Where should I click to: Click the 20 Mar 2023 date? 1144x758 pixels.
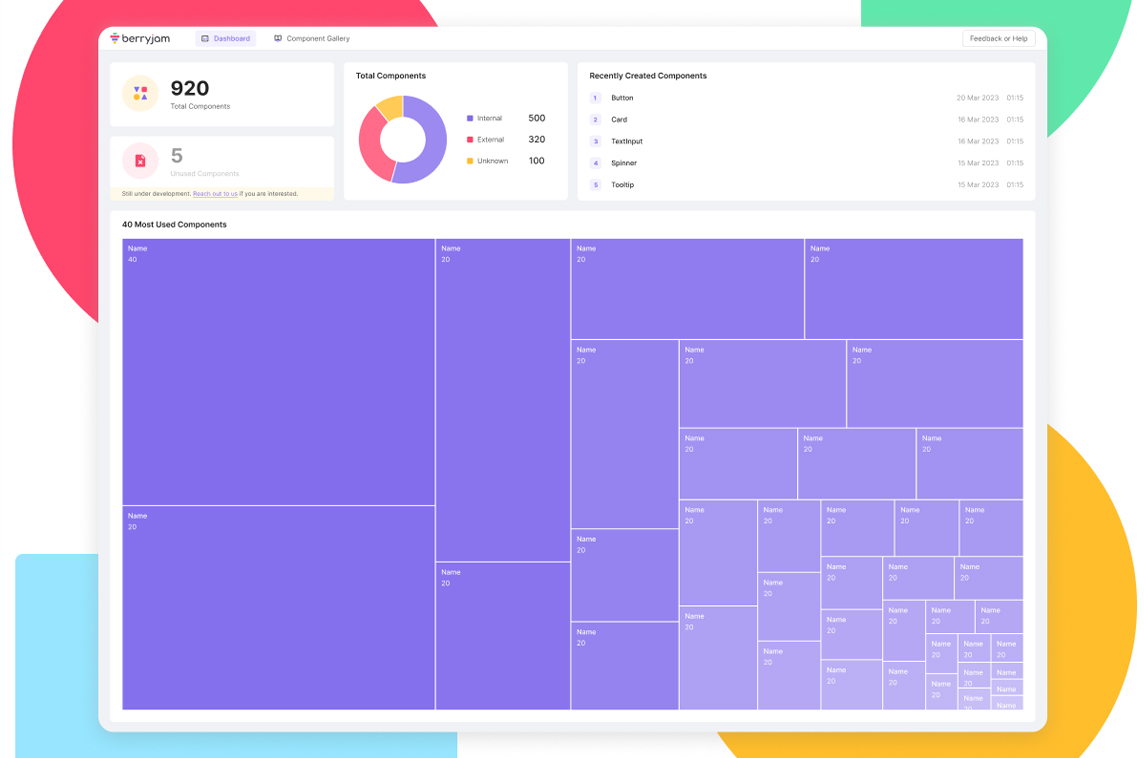[x=977, y=98]
